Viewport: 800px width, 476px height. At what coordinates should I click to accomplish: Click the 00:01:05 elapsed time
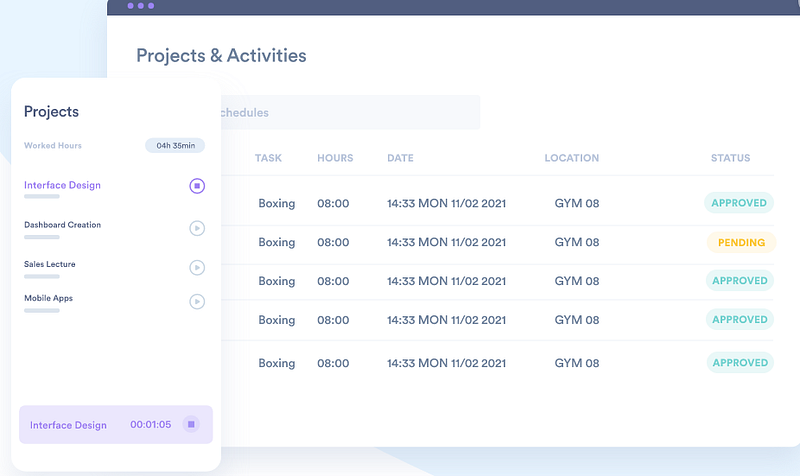[x=151, y=424]
